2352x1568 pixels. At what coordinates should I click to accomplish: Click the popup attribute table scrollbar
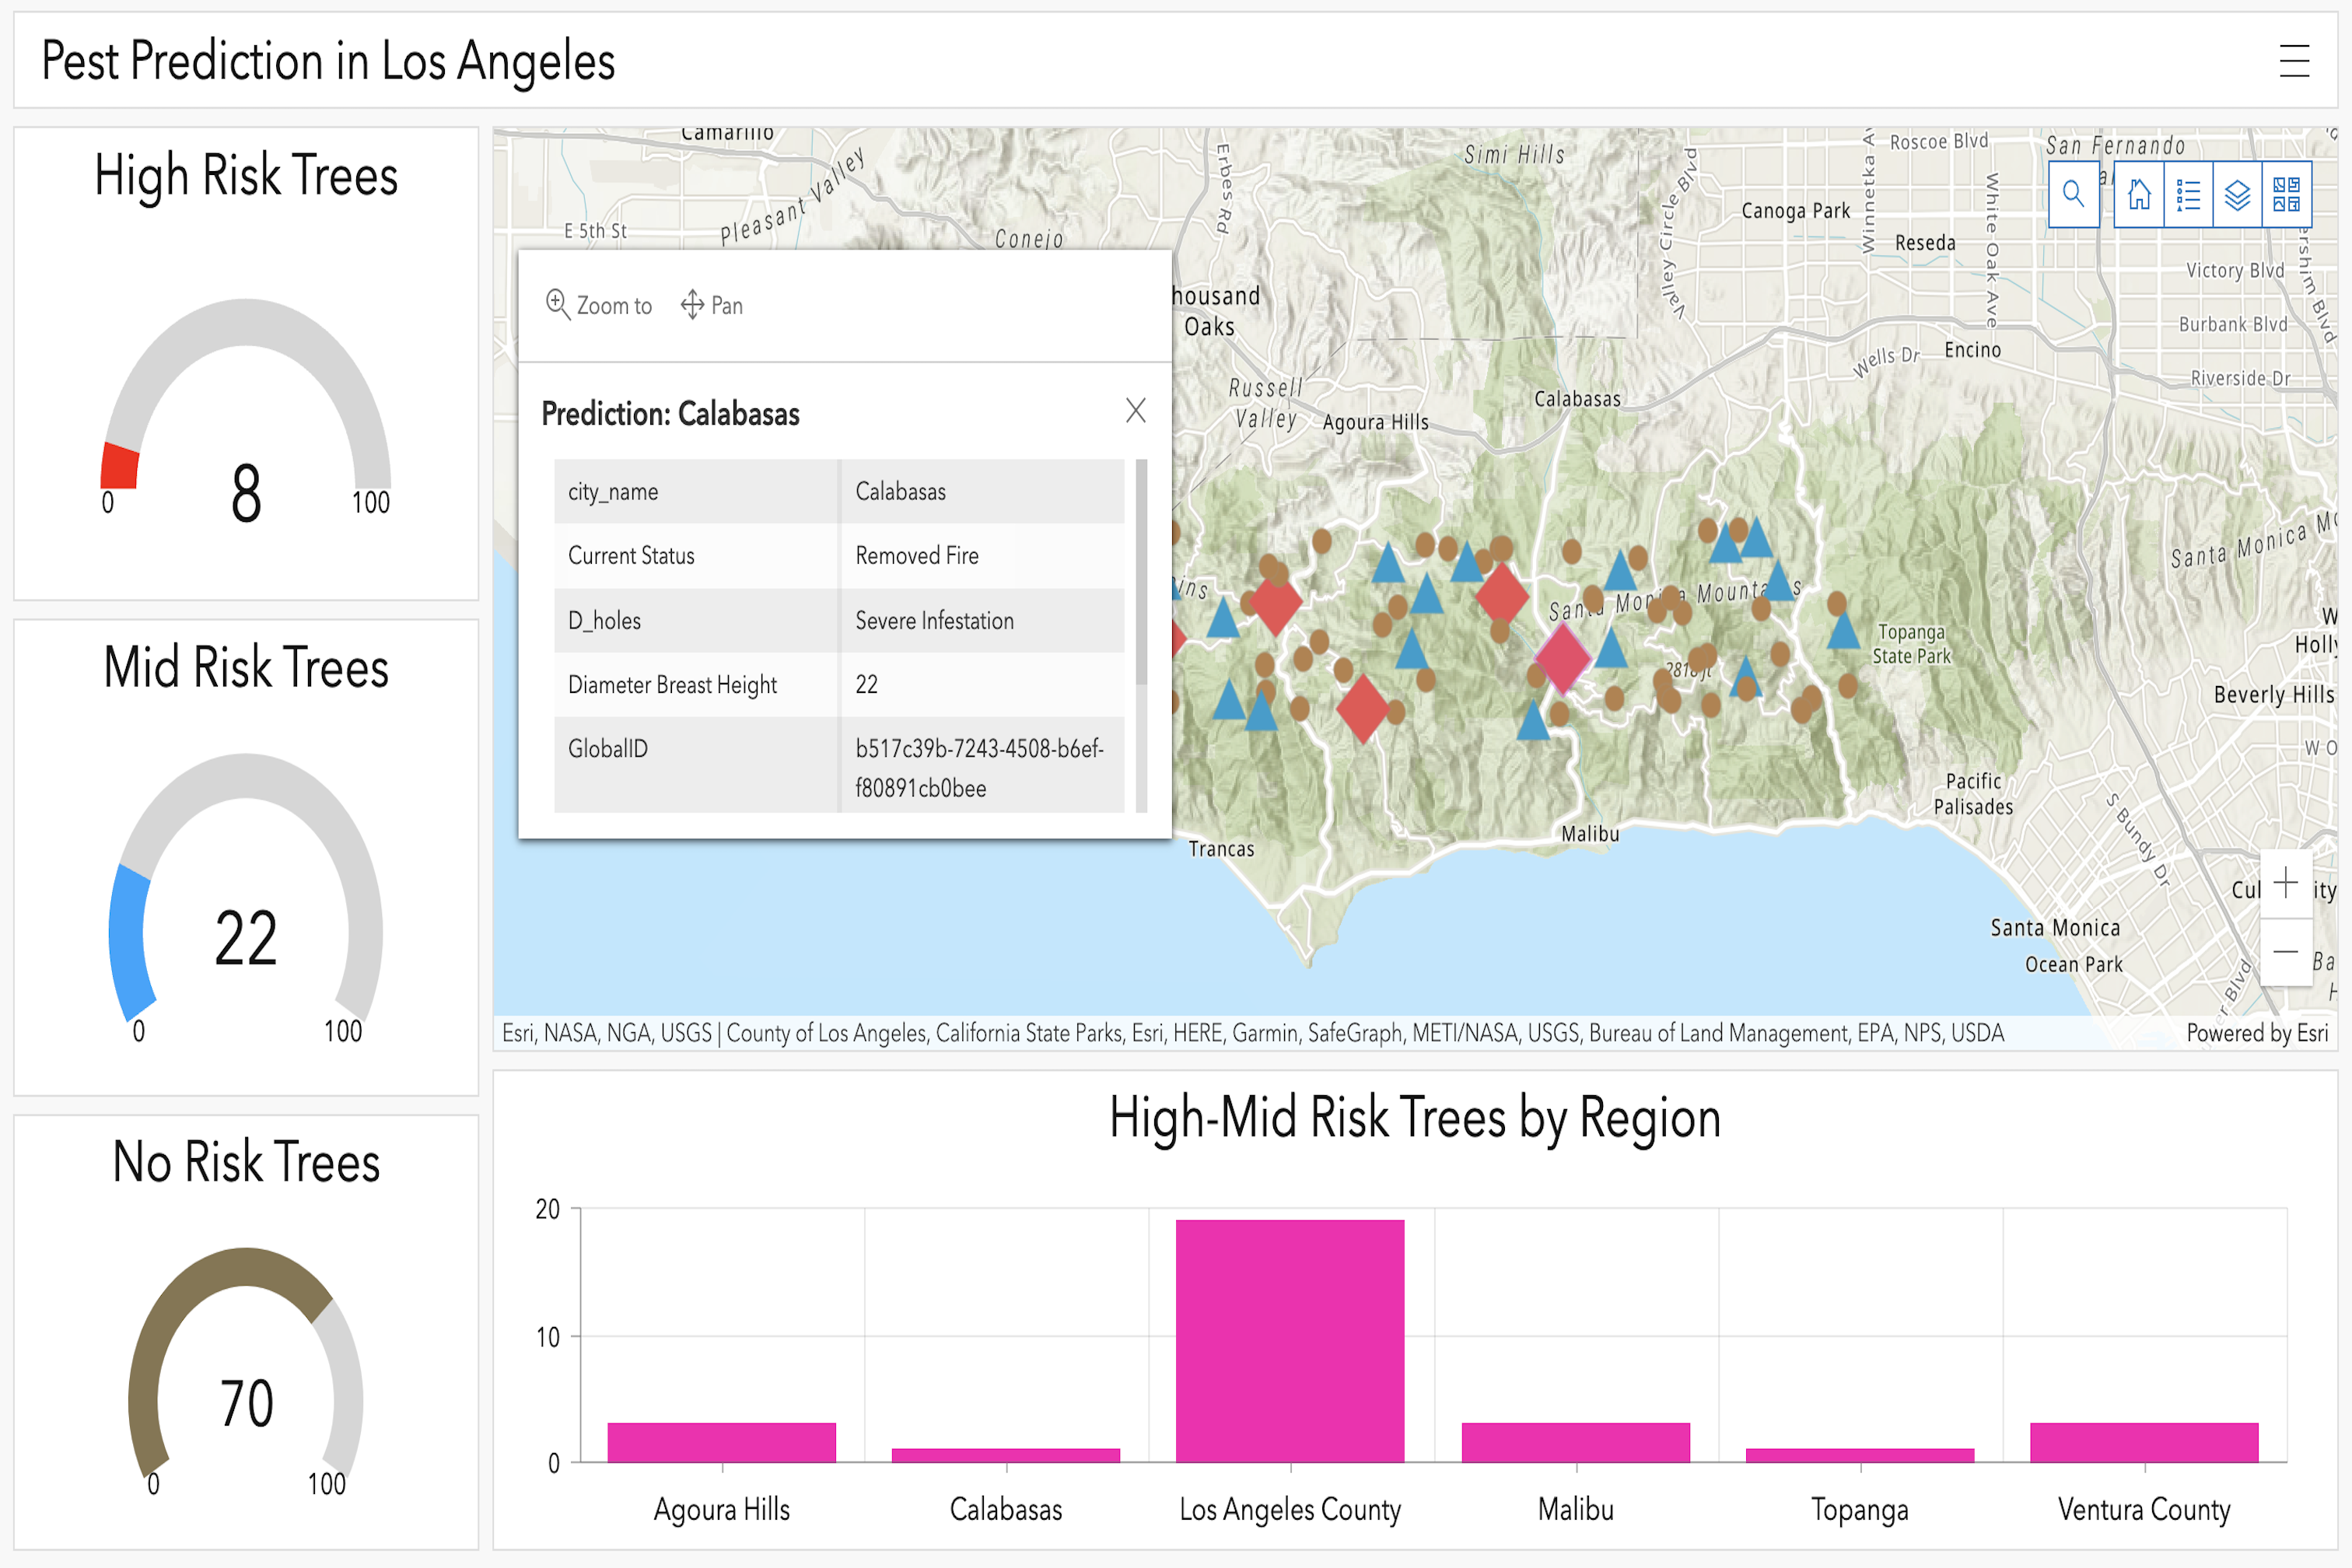(x=1141, y=570)
